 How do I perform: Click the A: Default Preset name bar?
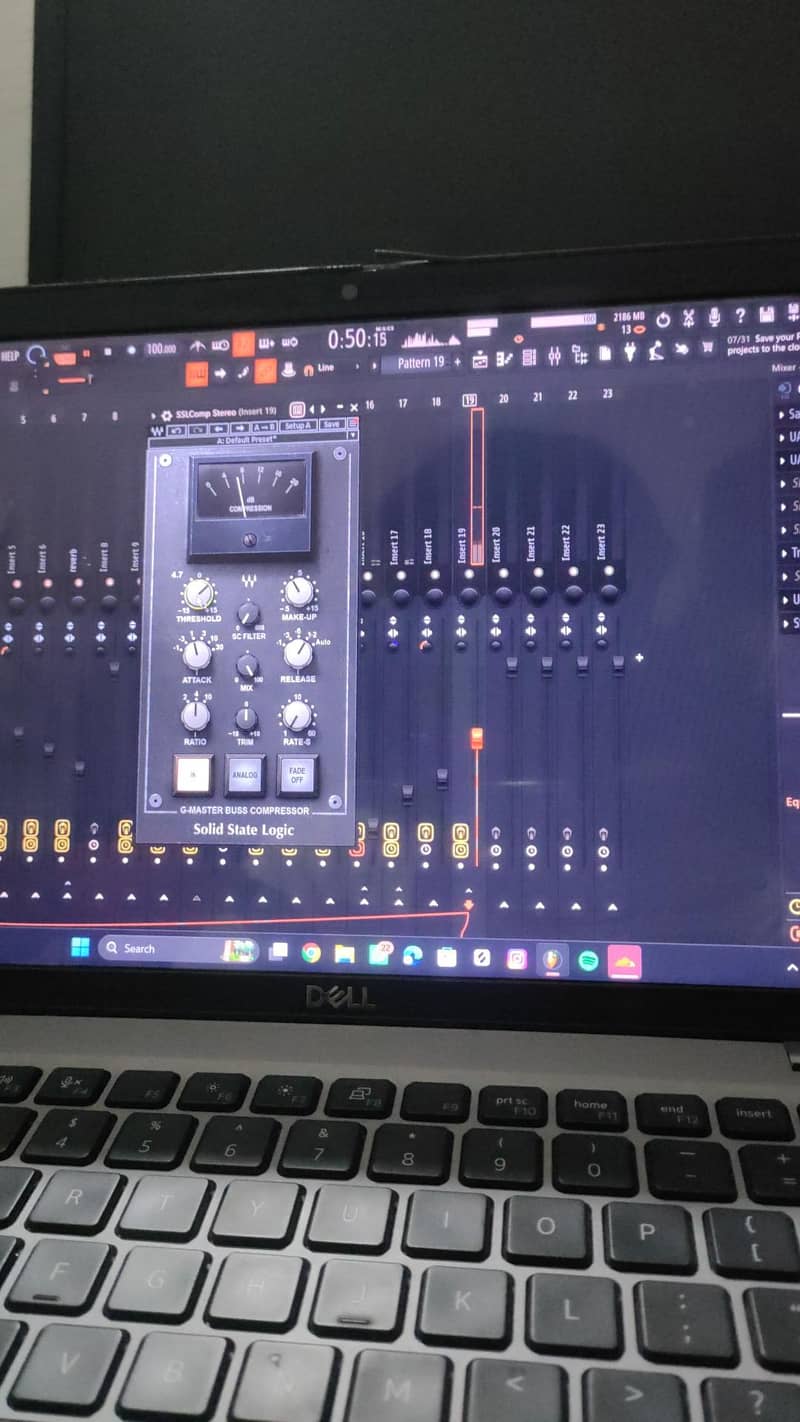click(x=248, y=439)
